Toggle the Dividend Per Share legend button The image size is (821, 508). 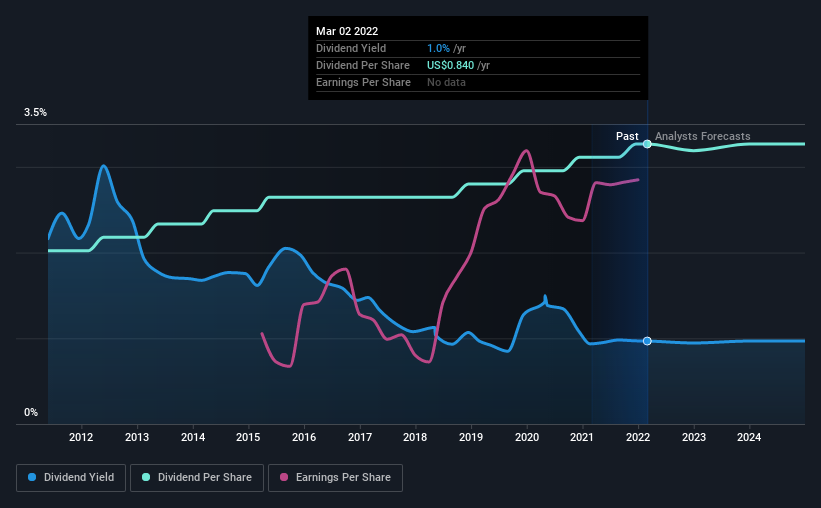tap(197, 478)
